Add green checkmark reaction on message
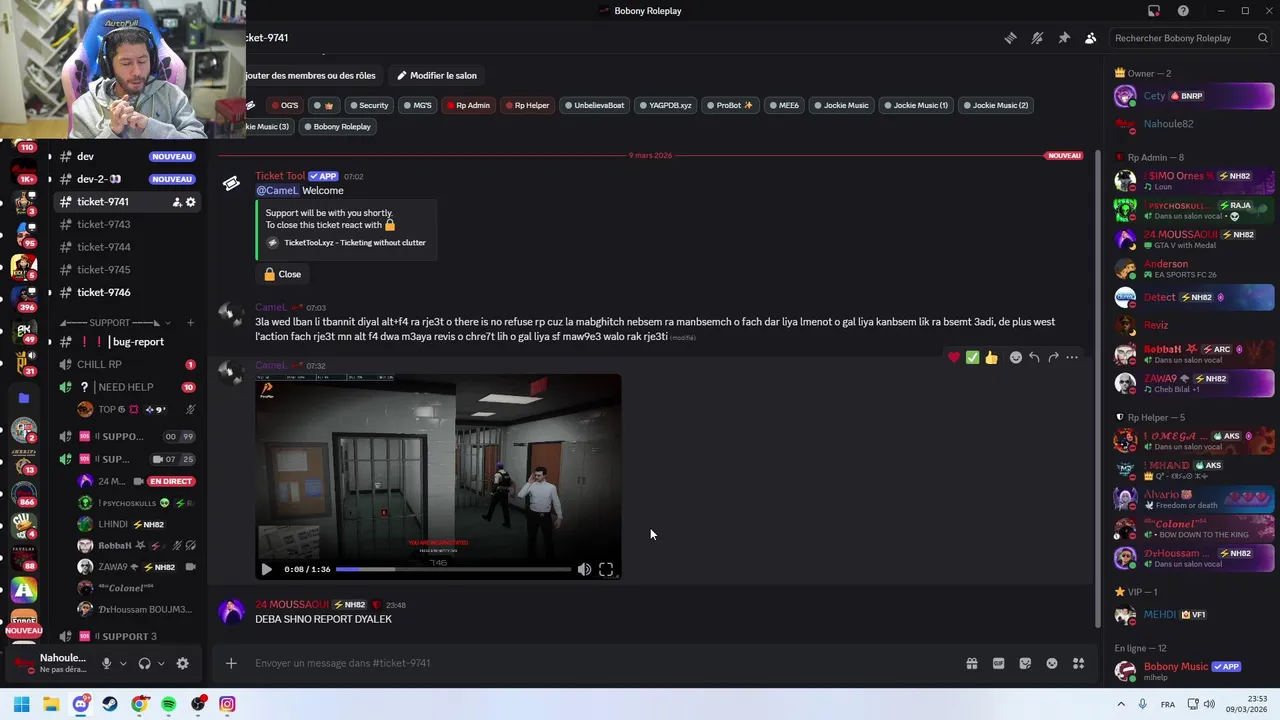The height and width of the screenshot is (720, 1280). [972, 357]
